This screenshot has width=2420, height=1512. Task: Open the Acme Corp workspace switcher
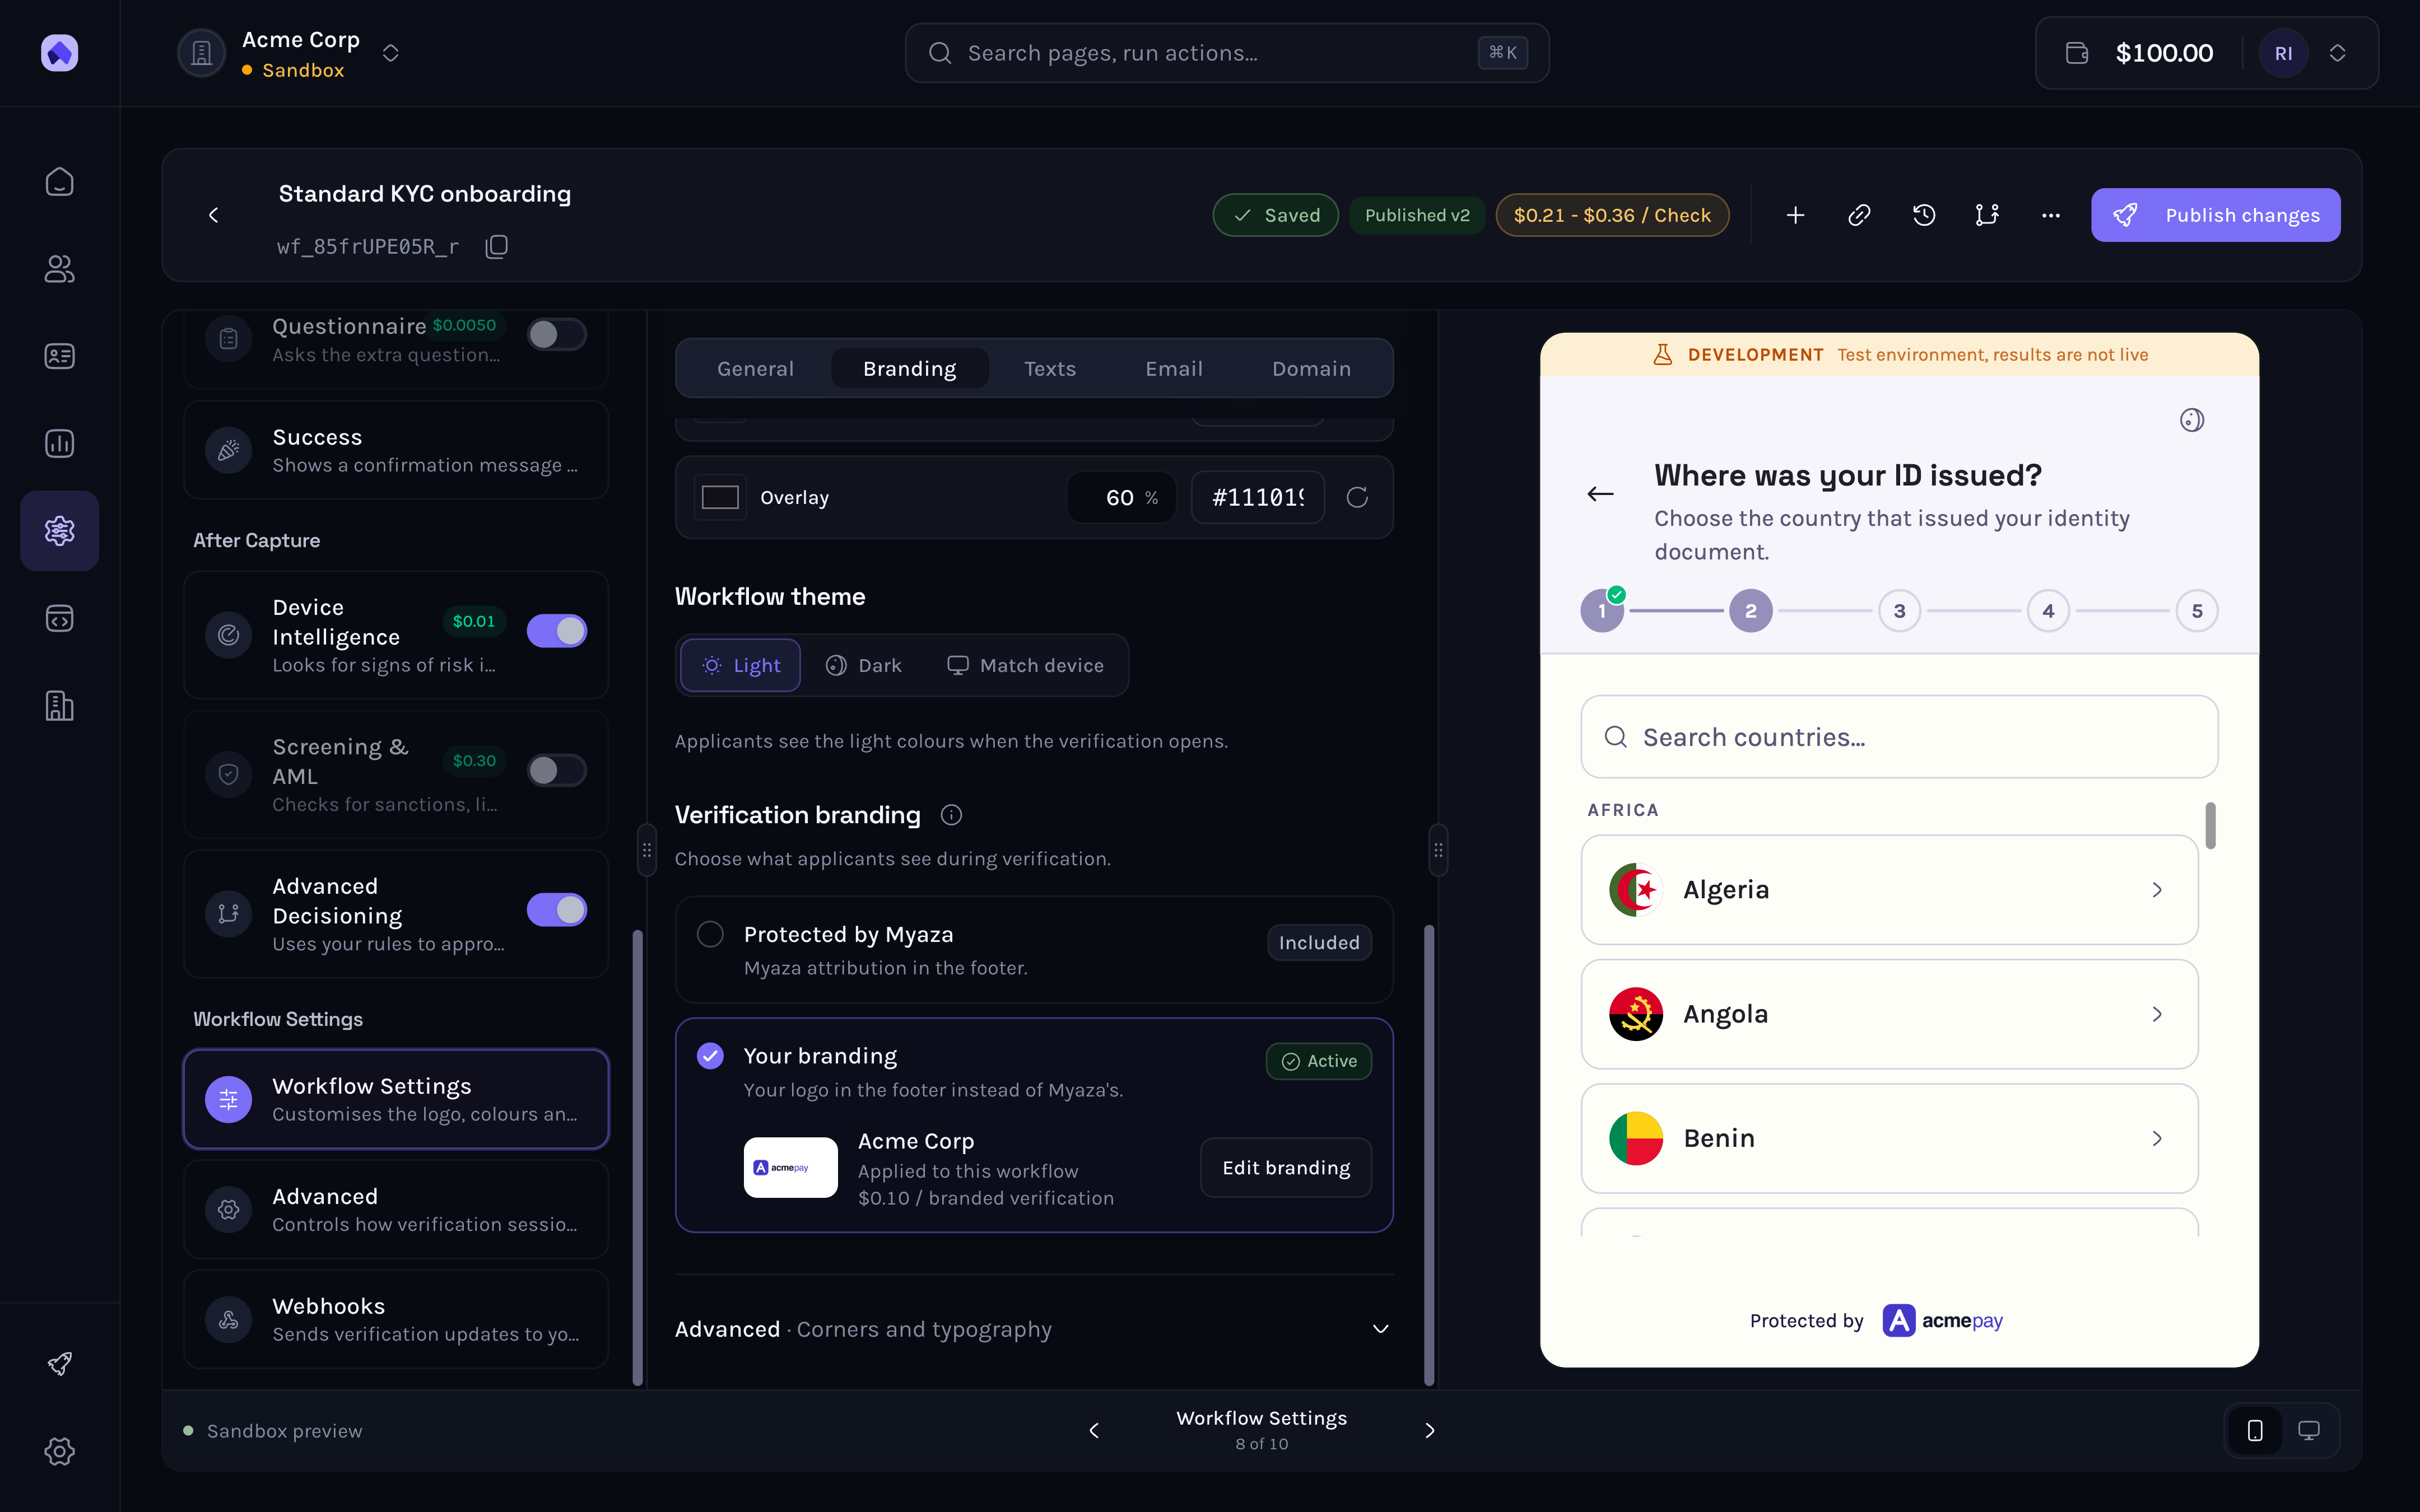290,53
